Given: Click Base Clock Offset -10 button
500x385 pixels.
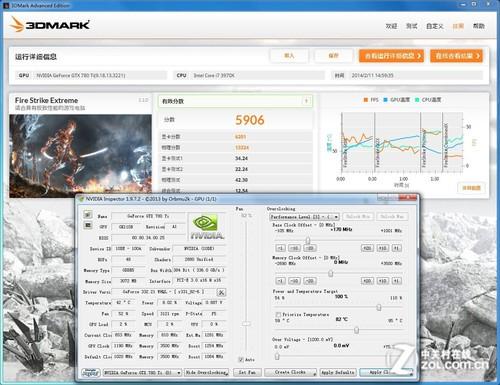Looking at the screenshot, I should [294, 248].
